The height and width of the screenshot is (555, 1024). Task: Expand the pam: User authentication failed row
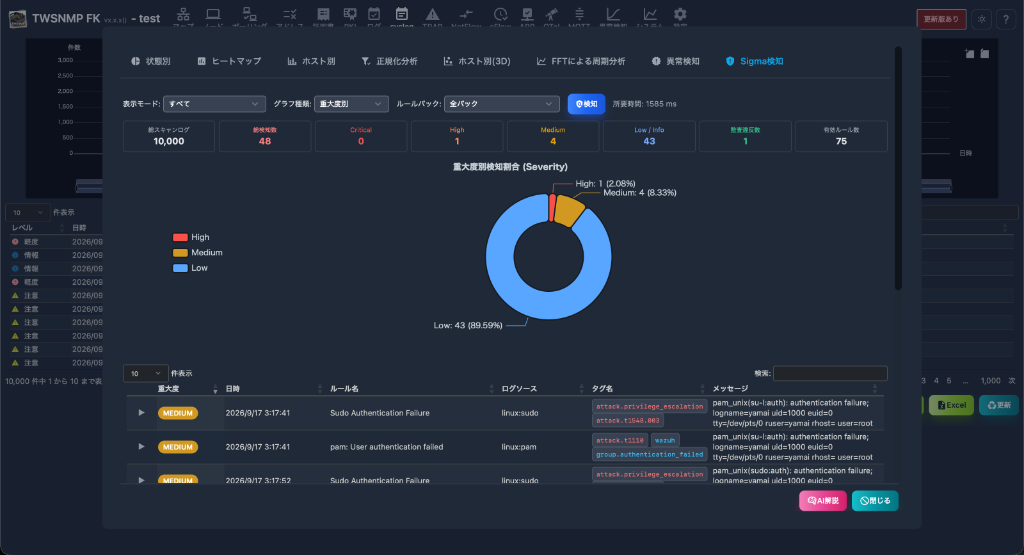tap(141, 447)
